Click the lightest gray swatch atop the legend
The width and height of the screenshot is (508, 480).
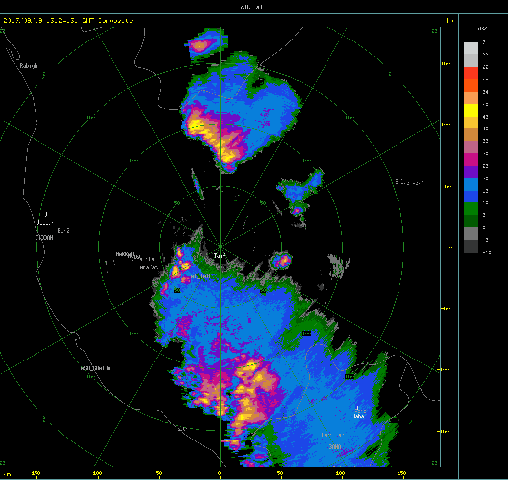click(471, 48)
